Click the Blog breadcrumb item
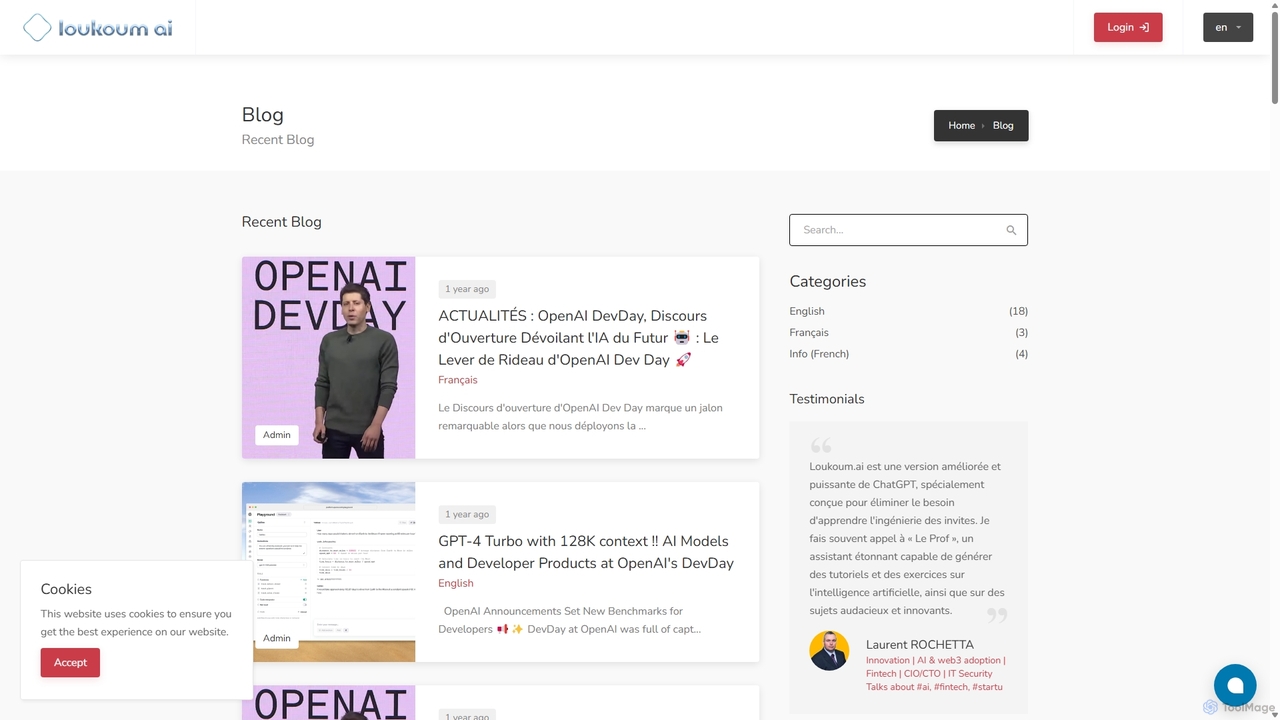The height and width of the screenshot is (720, 1280). click(x=1003, y=125)
